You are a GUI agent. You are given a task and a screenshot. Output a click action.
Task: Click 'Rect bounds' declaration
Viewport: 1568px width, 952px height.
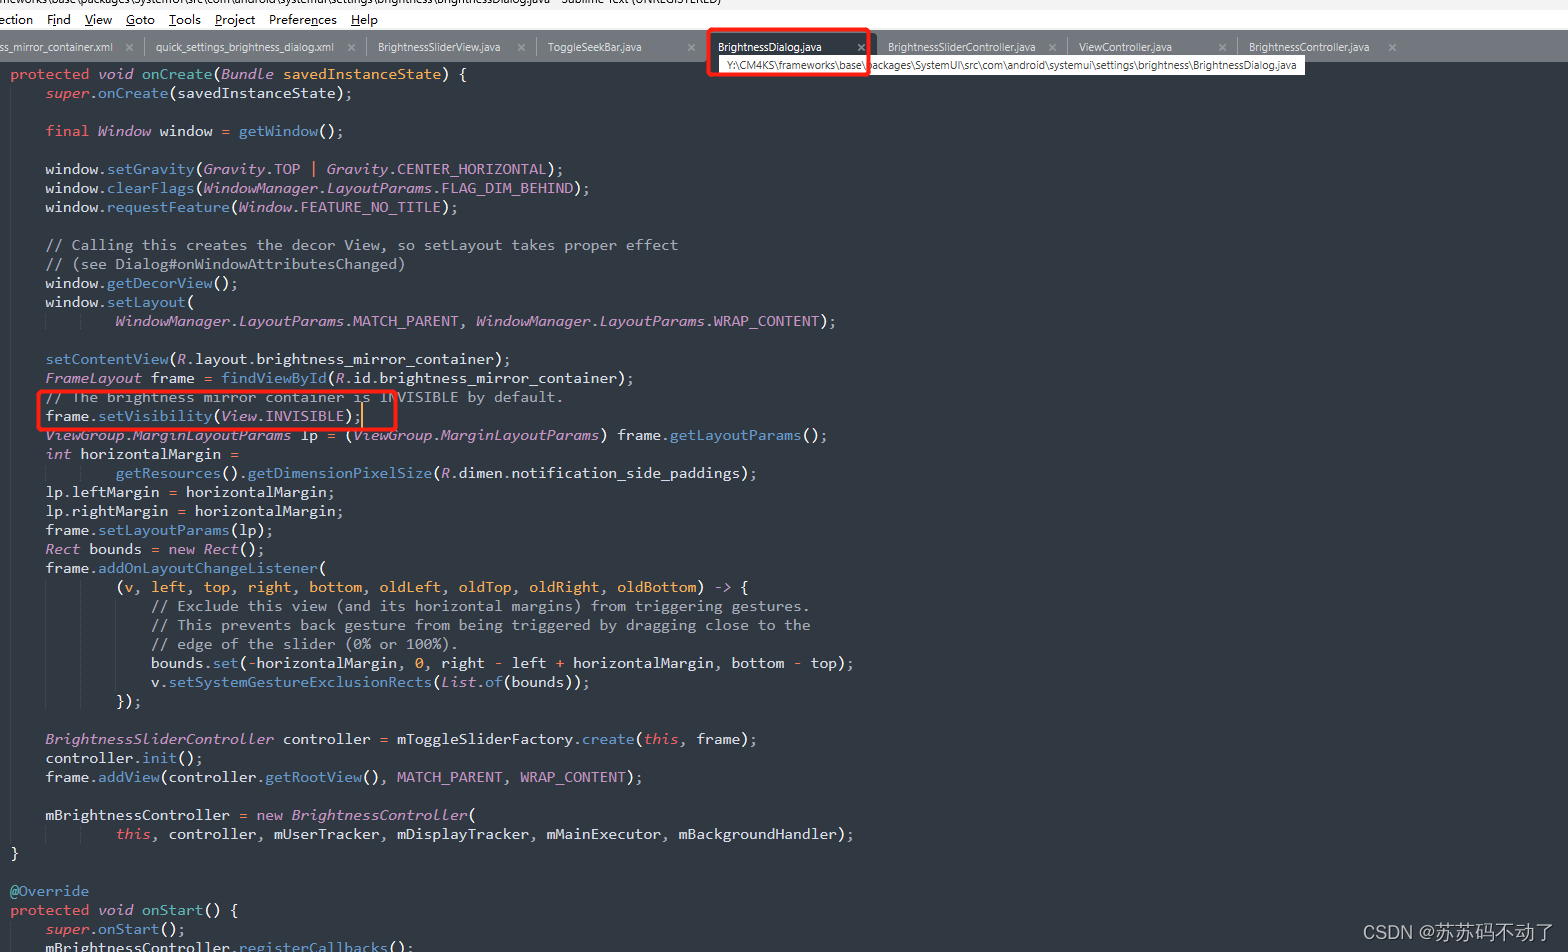[x=93, y=549]
